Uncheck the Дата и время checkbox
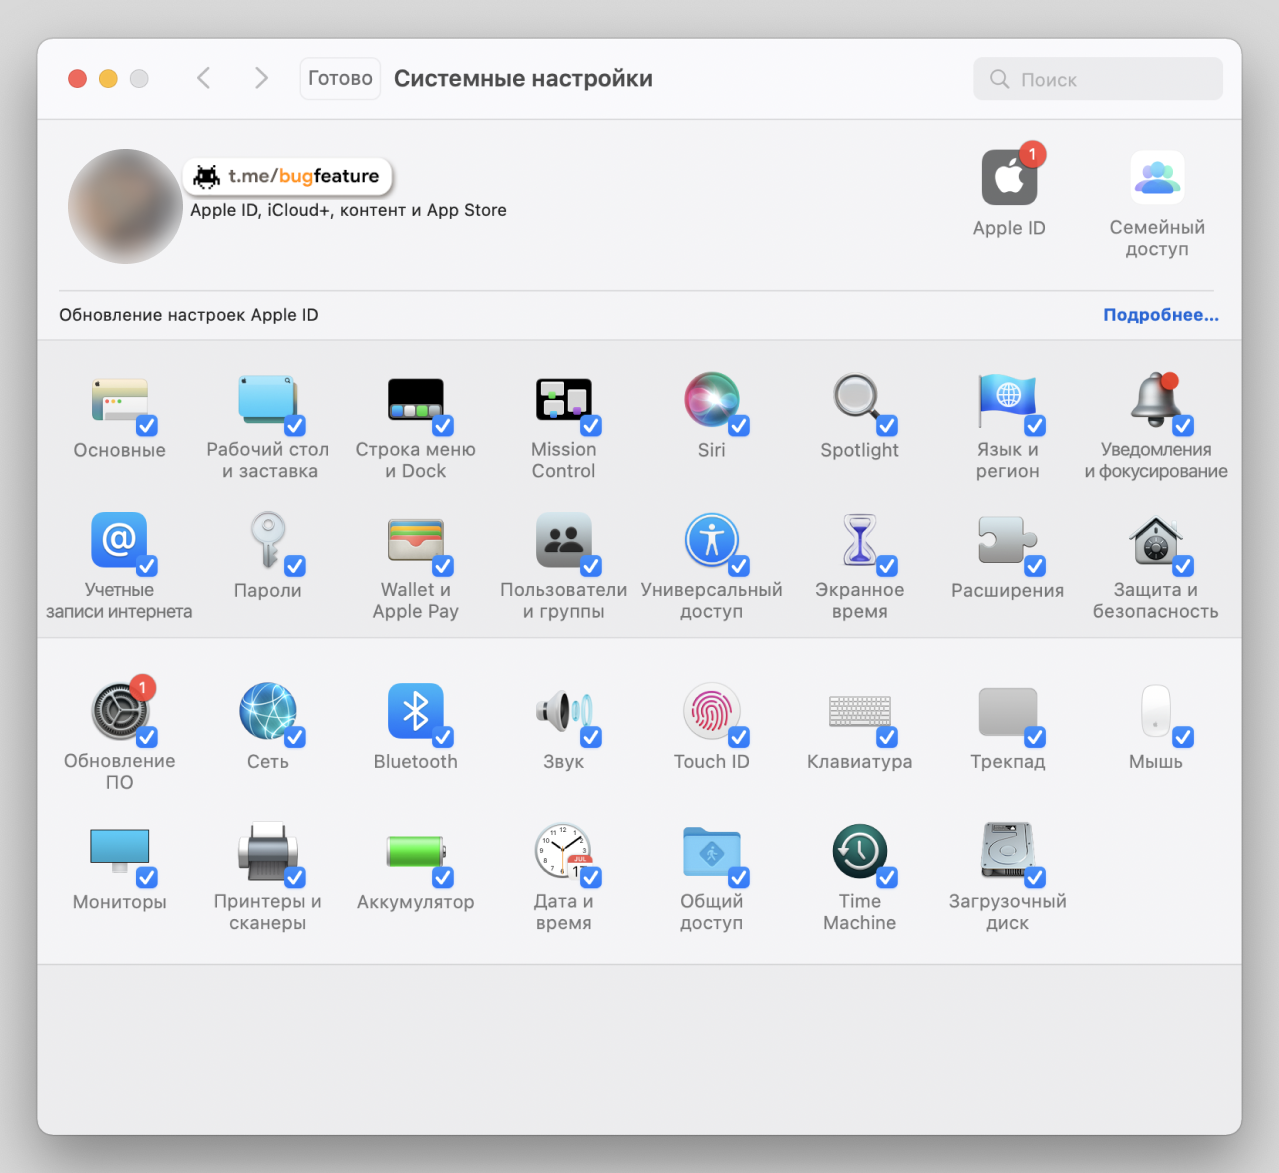 591,877
